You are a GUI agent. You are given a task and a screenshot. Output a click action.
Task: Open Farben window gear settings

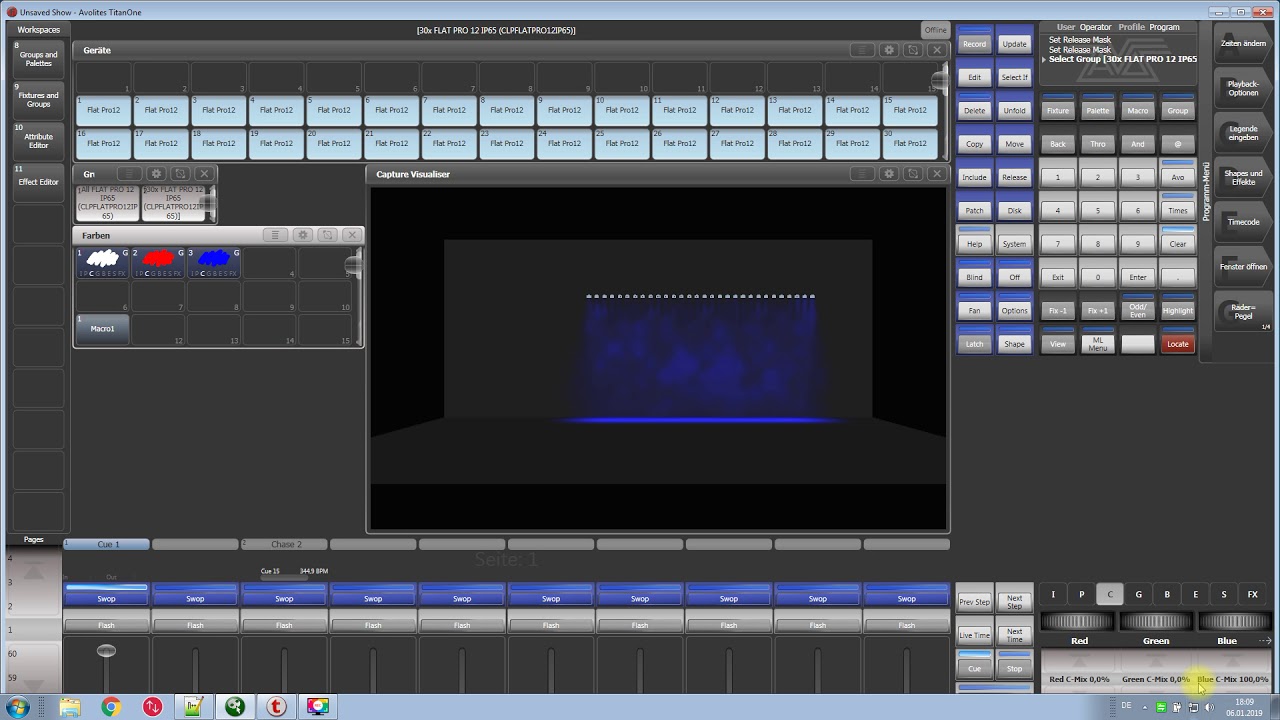(x=303, y=235)
